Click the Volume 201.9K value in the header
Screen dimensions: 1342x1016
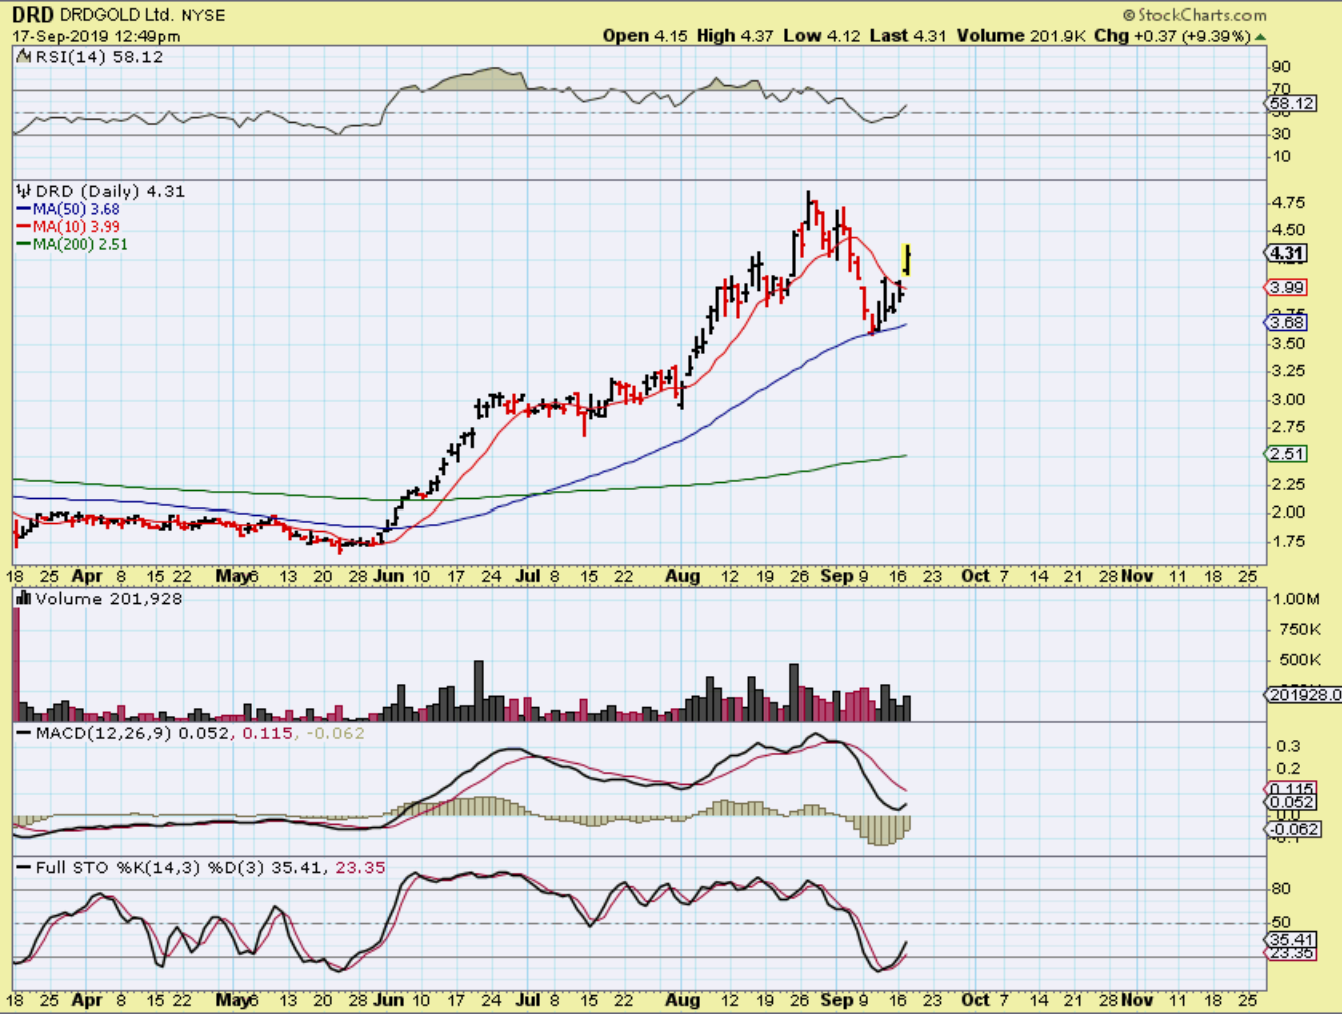click(x=1021, y=36)
